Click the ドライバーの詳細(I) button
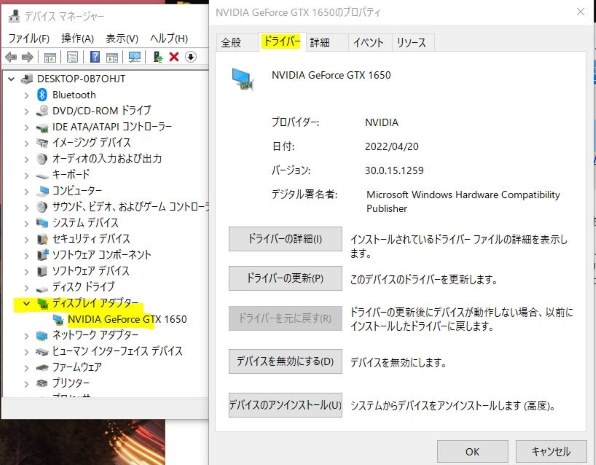Viewport: 596px width, 465px height. click(285, 239)
